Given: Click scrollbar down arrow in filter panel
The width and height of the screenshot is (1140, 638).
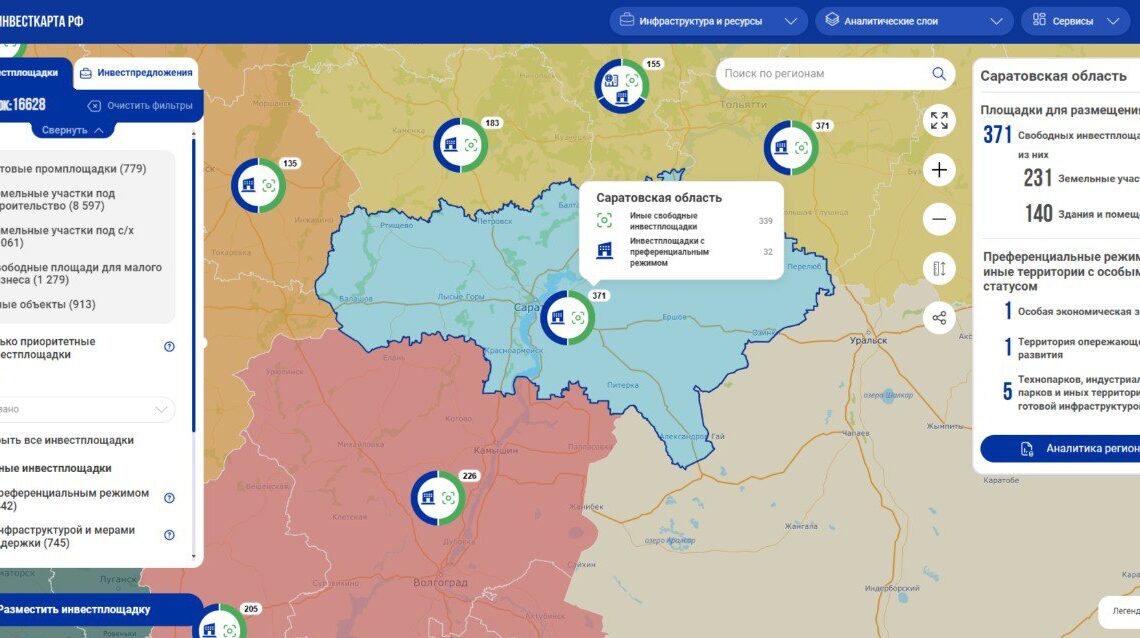Looking at the screenshot, I should (193, 557).
